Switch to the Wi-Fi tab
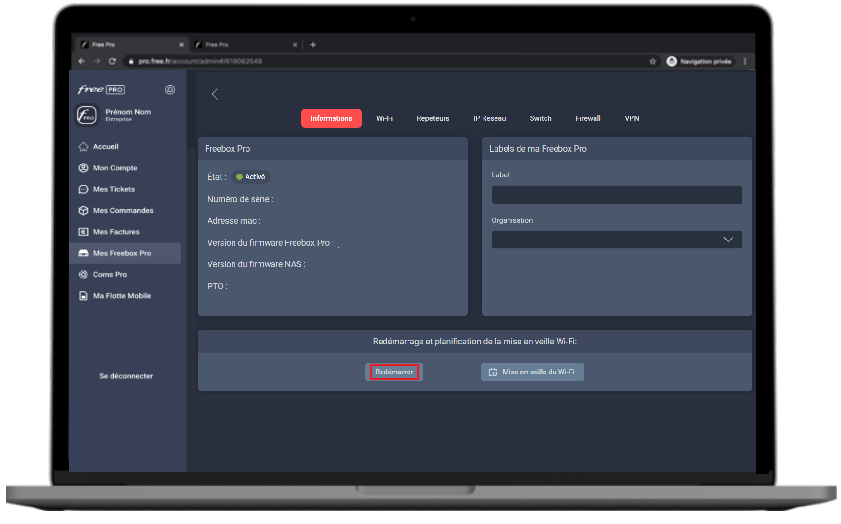 coord(385,119)
